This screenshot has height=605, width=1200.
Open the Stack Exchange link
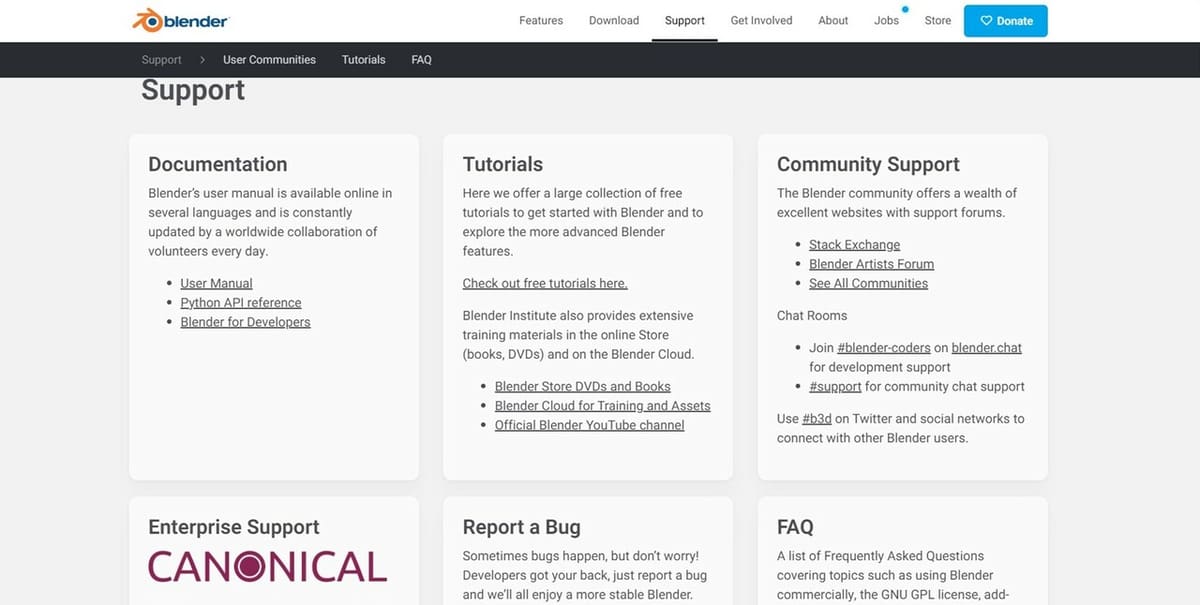tap(855, 245)
